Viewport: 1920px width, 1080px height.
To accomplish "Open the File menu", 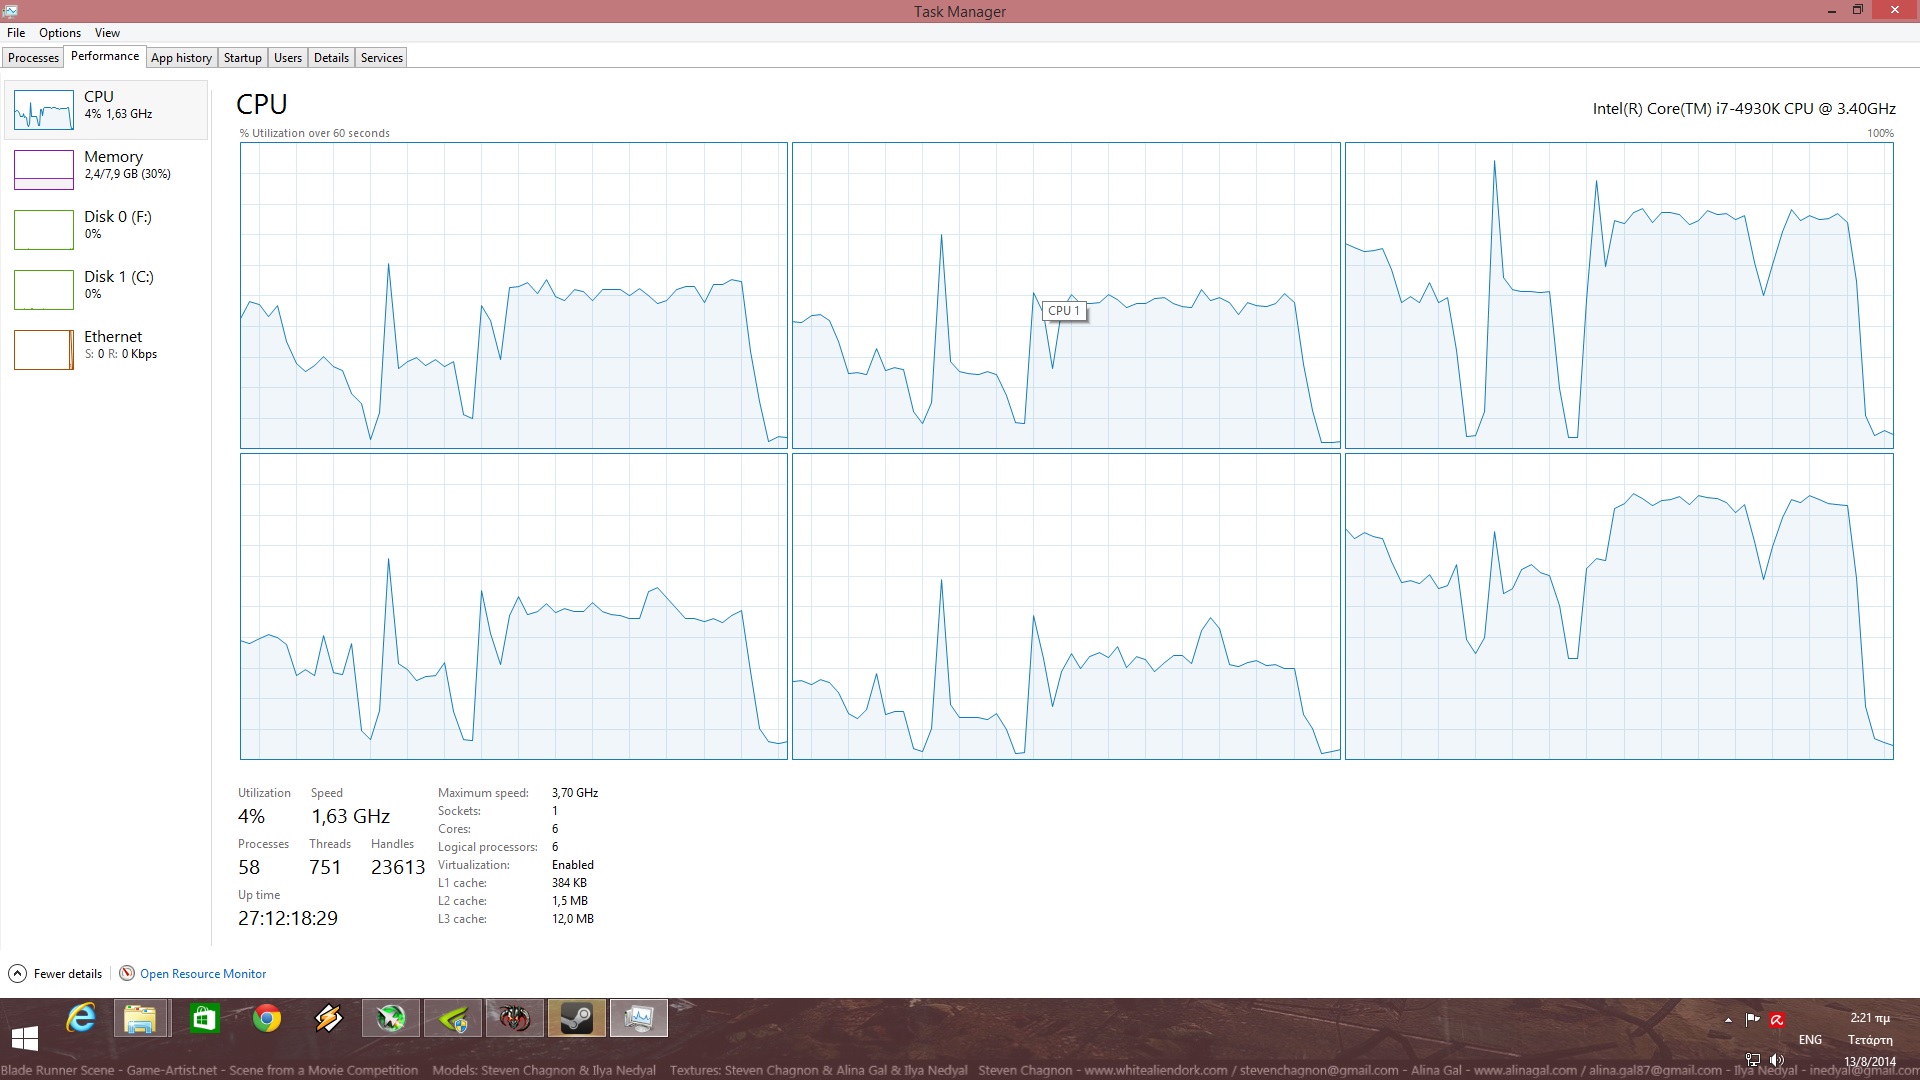I will pyautogui.click(x=16, y=33).
